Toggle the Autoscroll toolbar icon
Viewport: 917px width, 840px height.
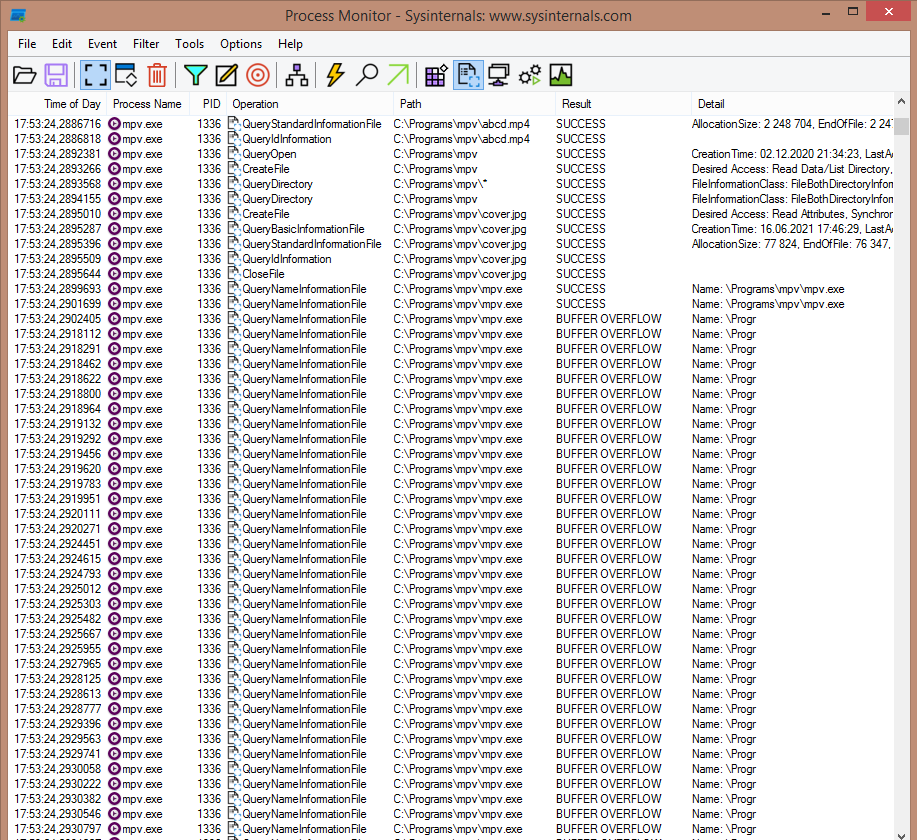click(126, 75)
